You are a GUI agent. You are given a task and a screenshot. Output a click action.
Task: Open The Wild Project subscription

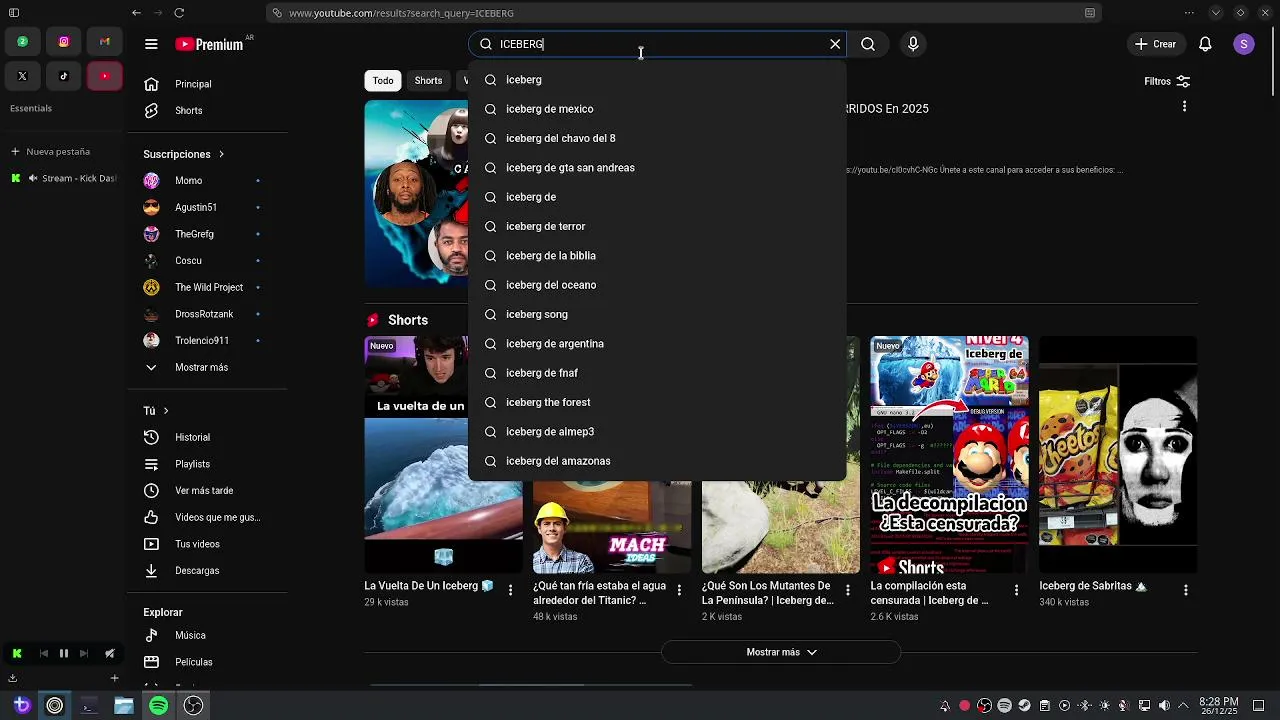207,287
